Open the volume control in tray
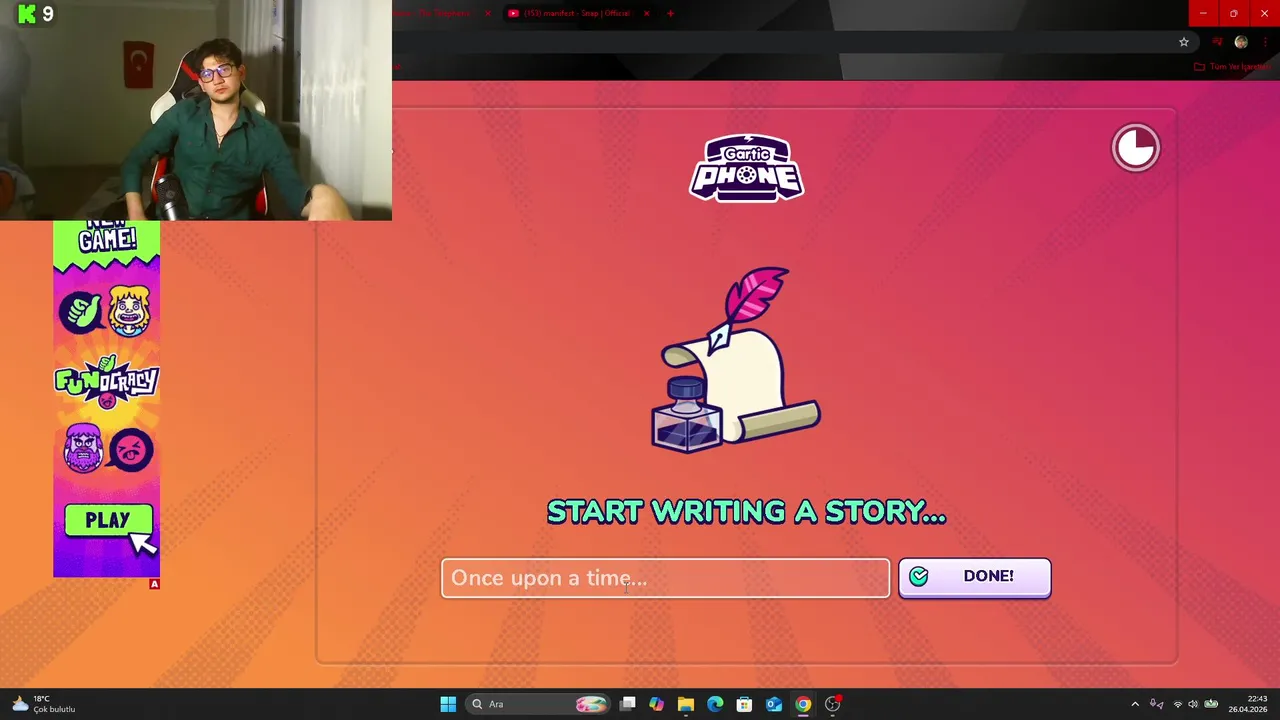Image resolution: width=1280 pixels, height=720 pixels. 1193,704
